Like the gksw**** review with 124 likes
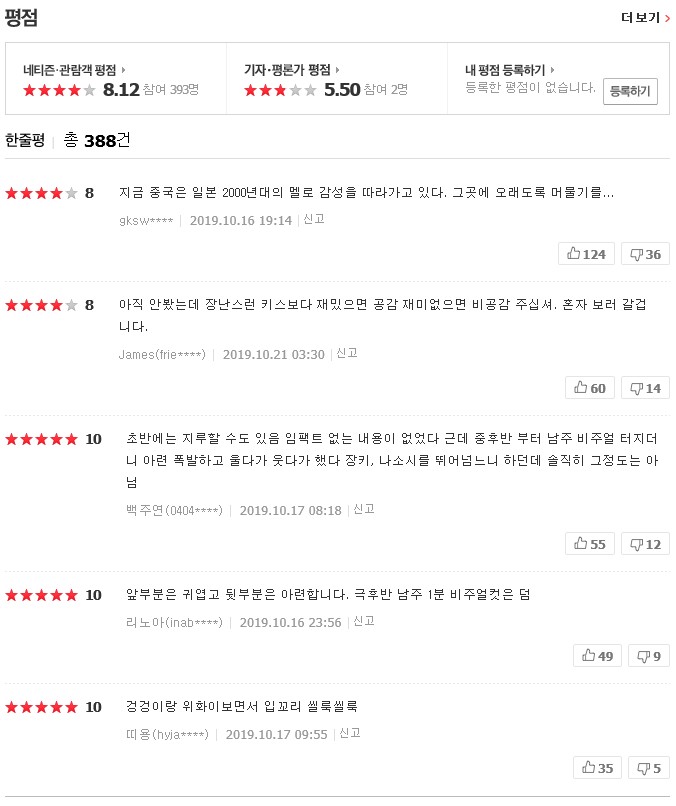Viewport: 676px width, 806px height. point(586,254)
